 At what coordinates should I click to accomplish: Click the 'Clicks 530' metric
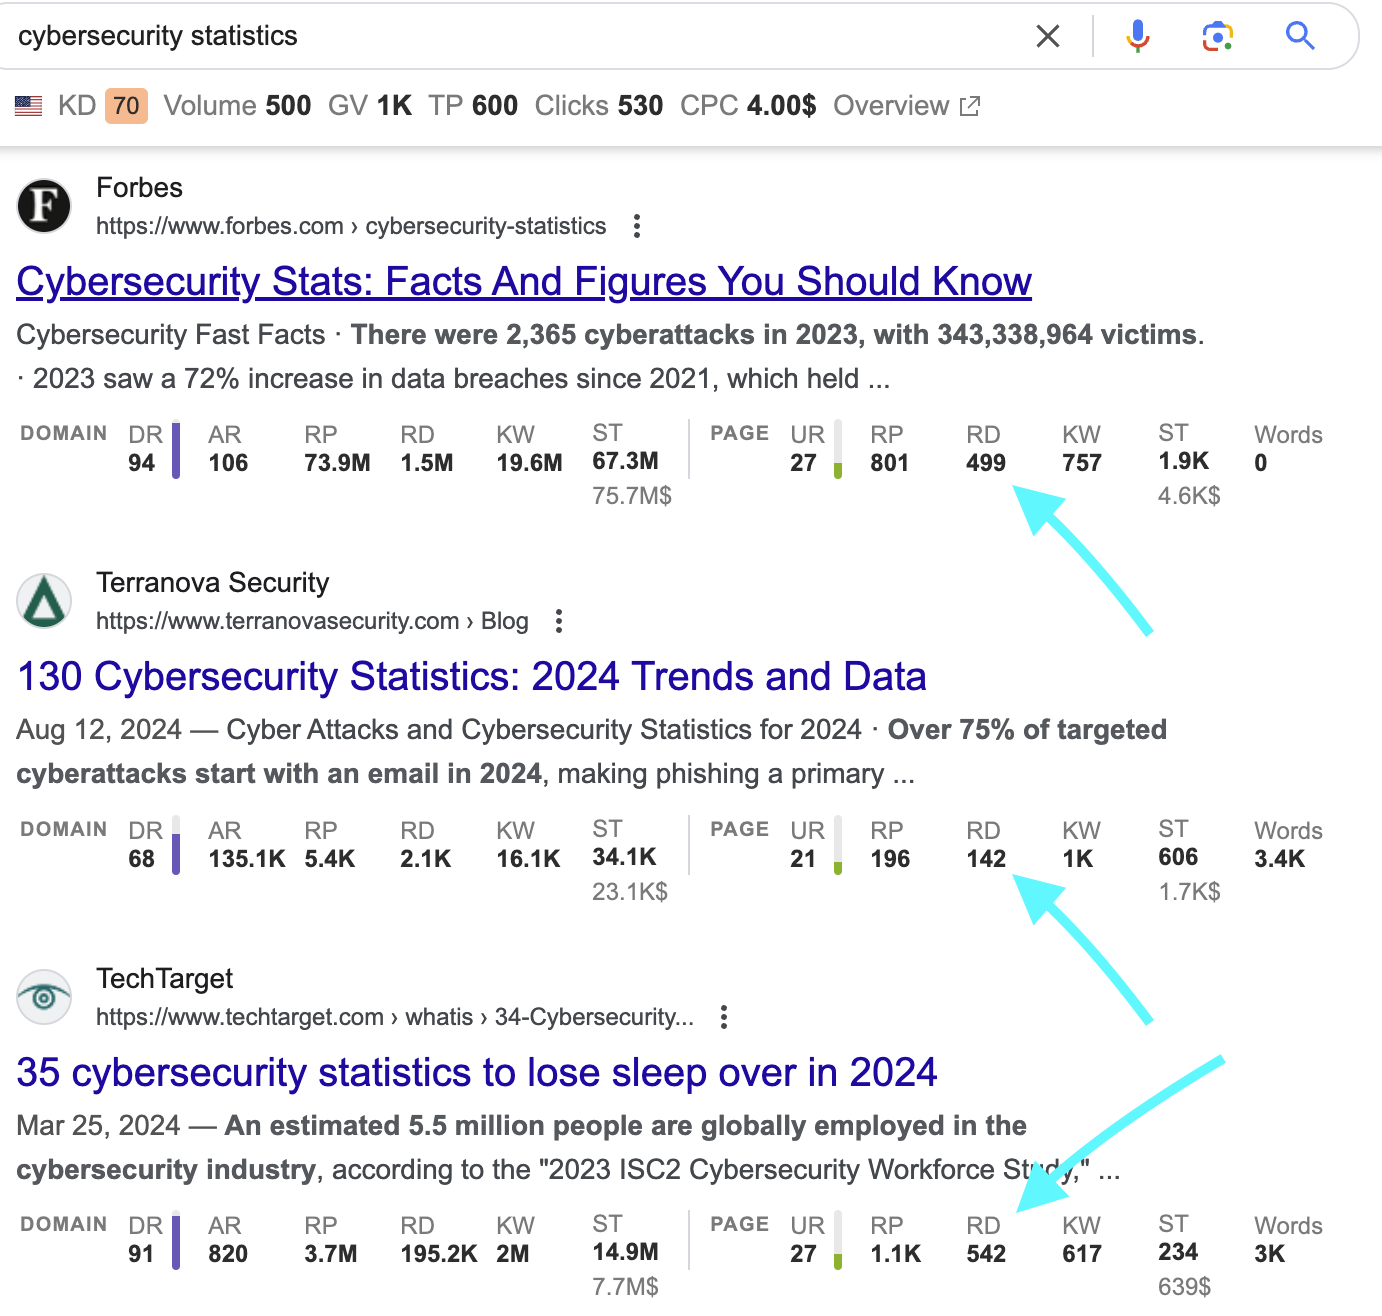[x=599, y=105]
